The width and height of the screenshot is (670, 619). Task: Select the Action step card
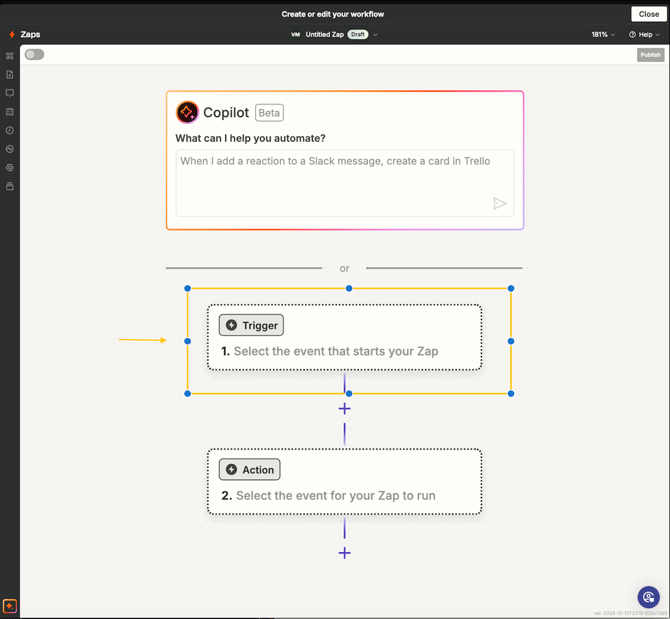coord(344,481)
